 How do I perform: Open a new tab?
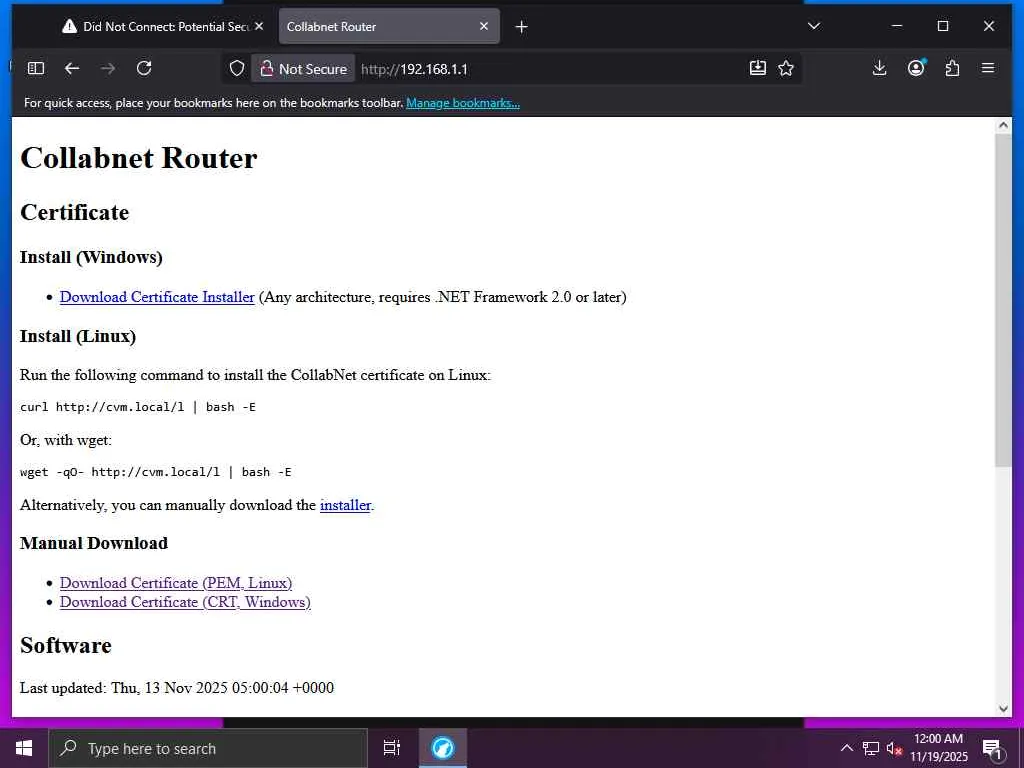click(x=521, y=27)
